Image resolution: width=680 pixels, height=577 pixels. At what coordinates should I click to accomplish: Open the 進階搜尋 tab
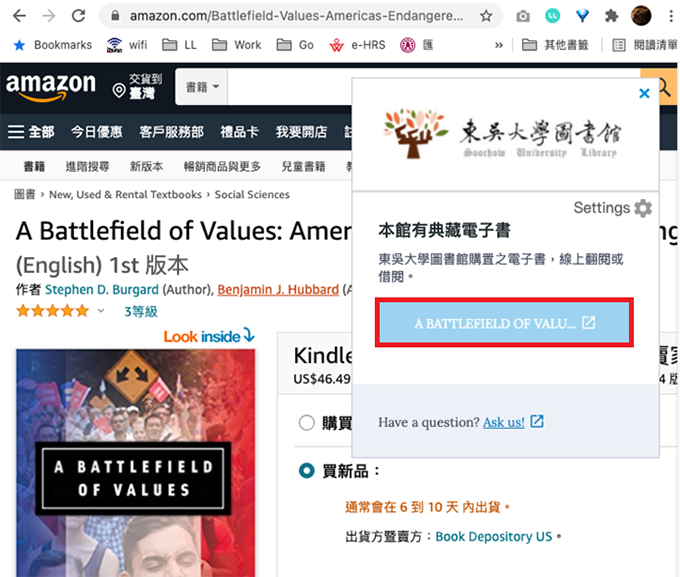click(87, 166)
